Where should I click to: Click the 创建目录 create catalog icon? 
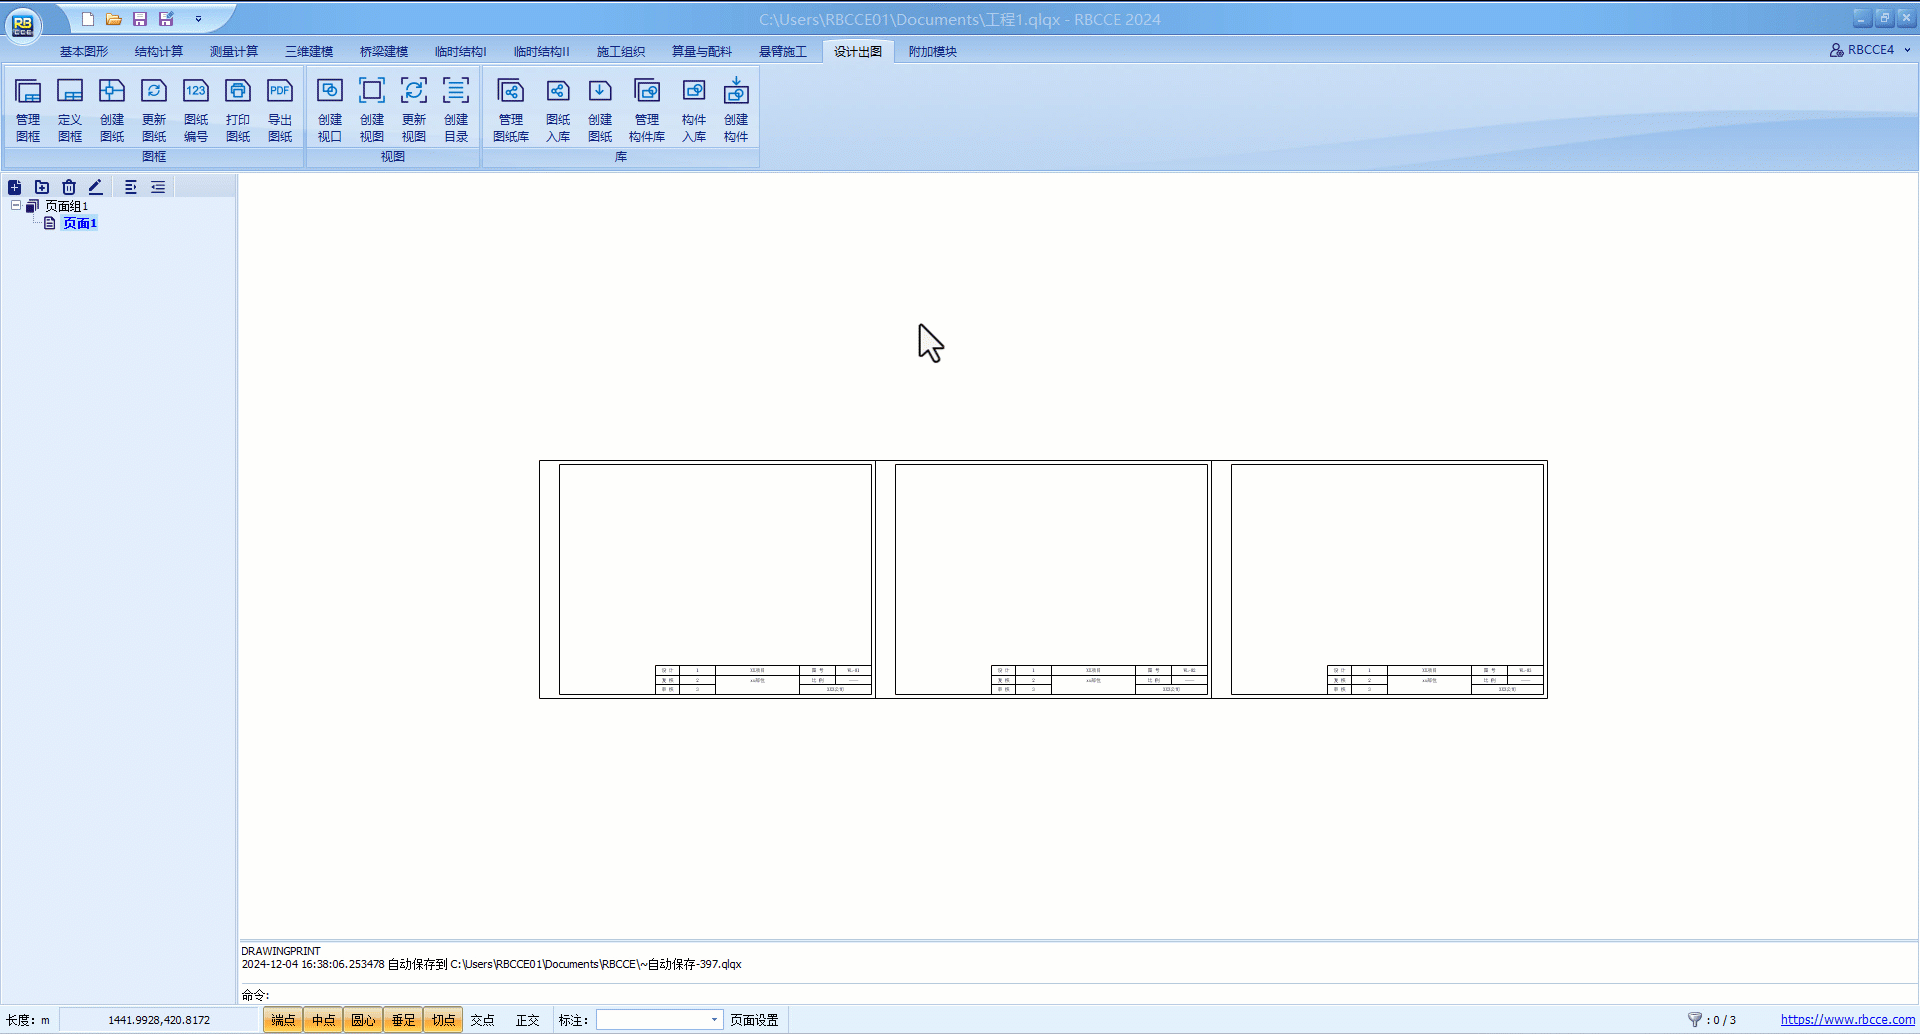point(456,109)
